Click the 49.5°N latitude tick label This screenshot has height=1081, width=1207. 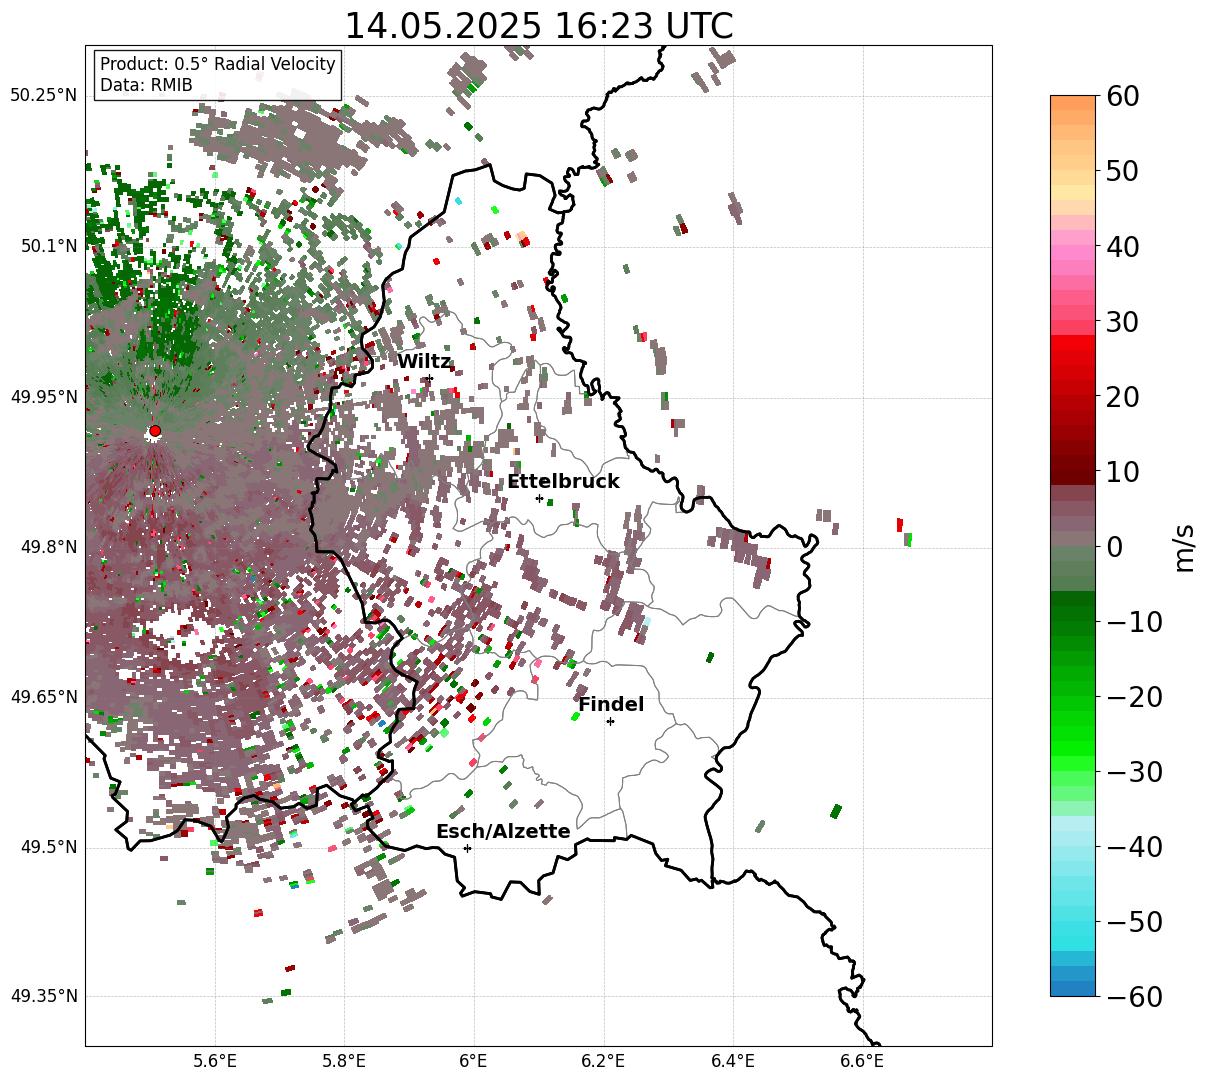[48, 847]
